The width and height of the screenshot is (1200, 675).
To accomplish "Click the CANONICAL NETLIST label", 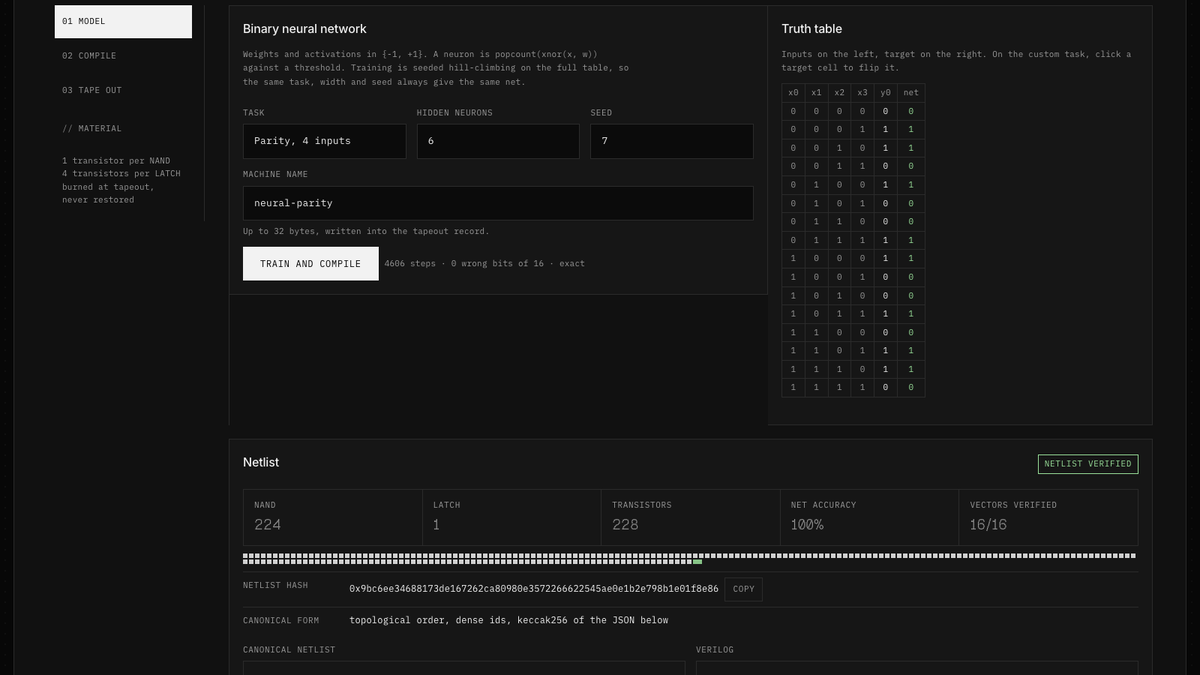I will point(289,650).
